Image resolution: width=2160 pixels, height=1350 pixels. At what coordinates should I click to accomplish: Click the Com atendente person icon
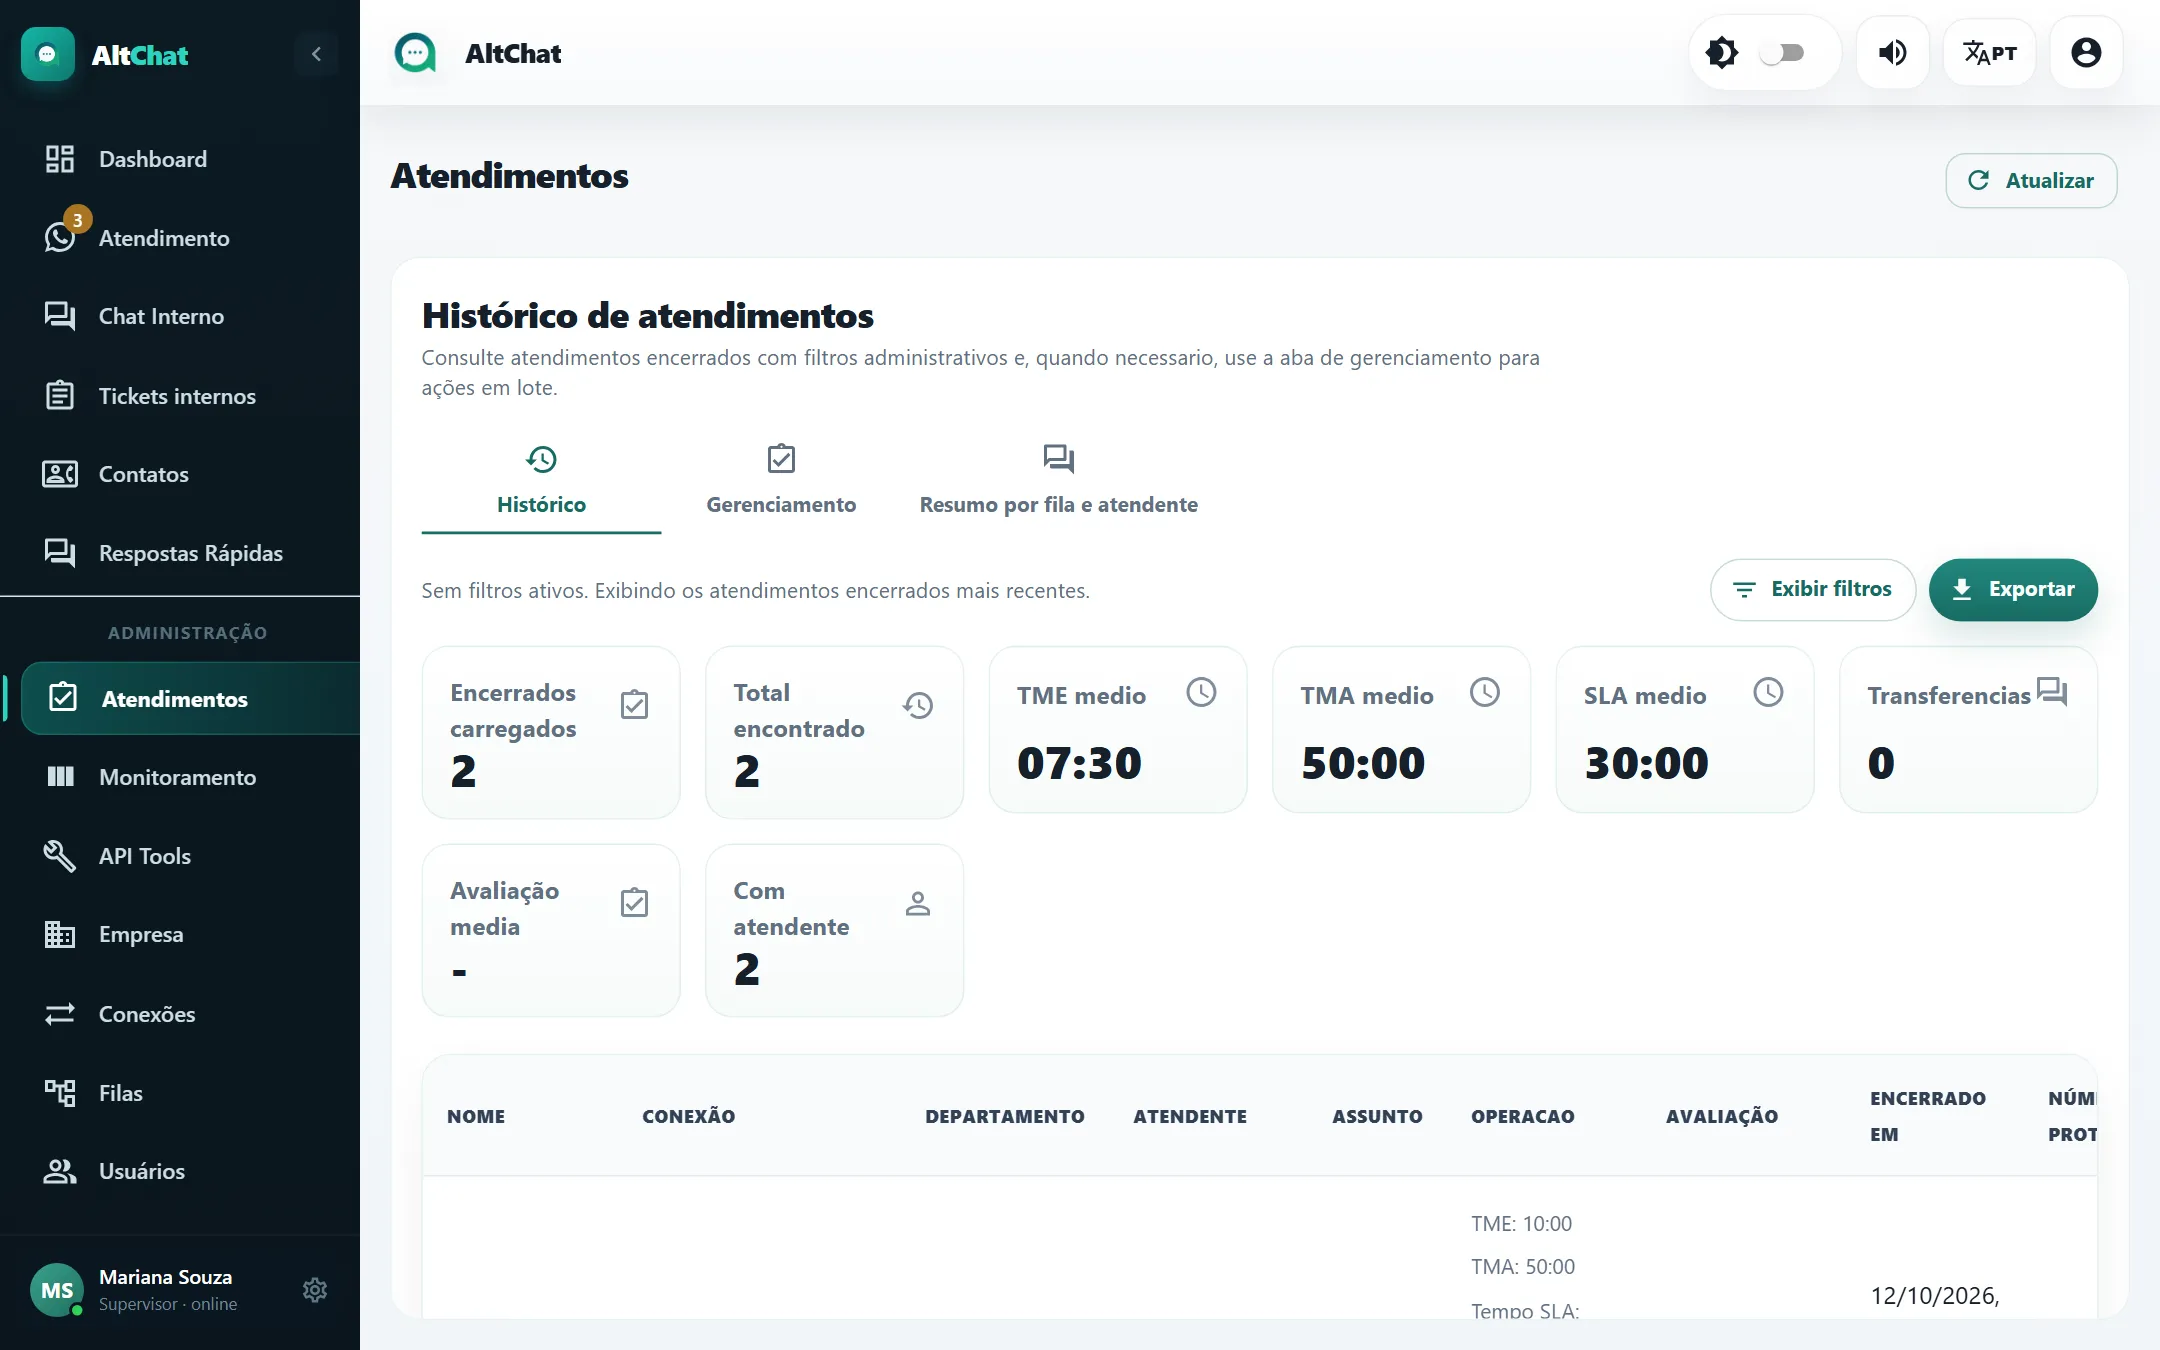pos(918,904)
